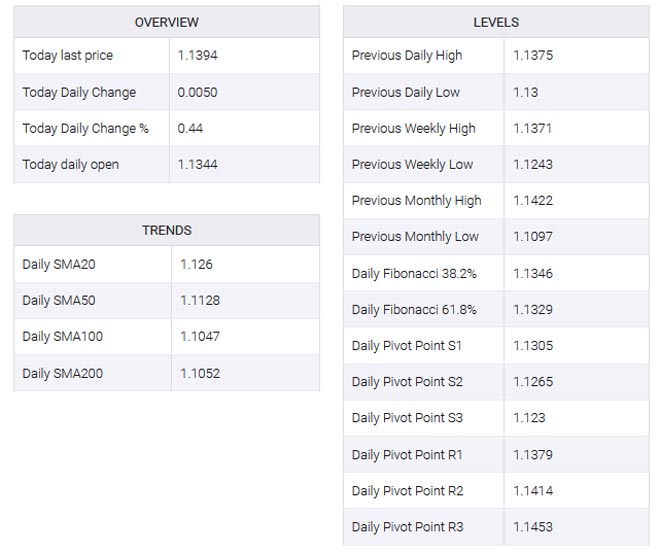This screenshot has height=553, width=660.
Task: Click the 1.1394 last price value
Action: point(197,56)
